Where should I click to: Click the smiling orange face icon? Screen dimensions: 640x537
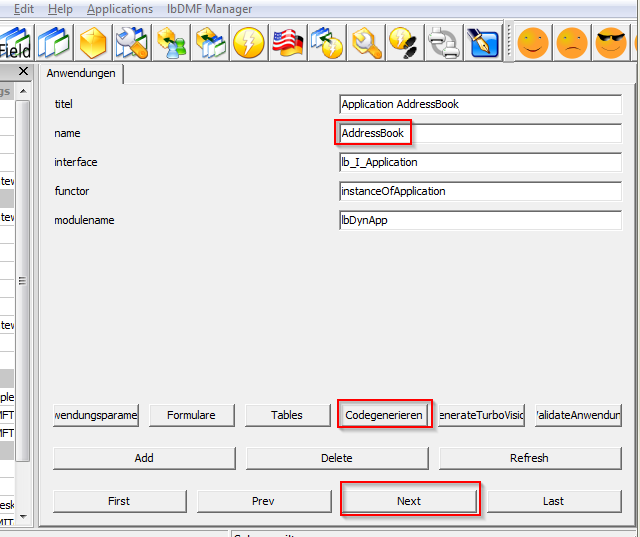click(x=533, y=43)
